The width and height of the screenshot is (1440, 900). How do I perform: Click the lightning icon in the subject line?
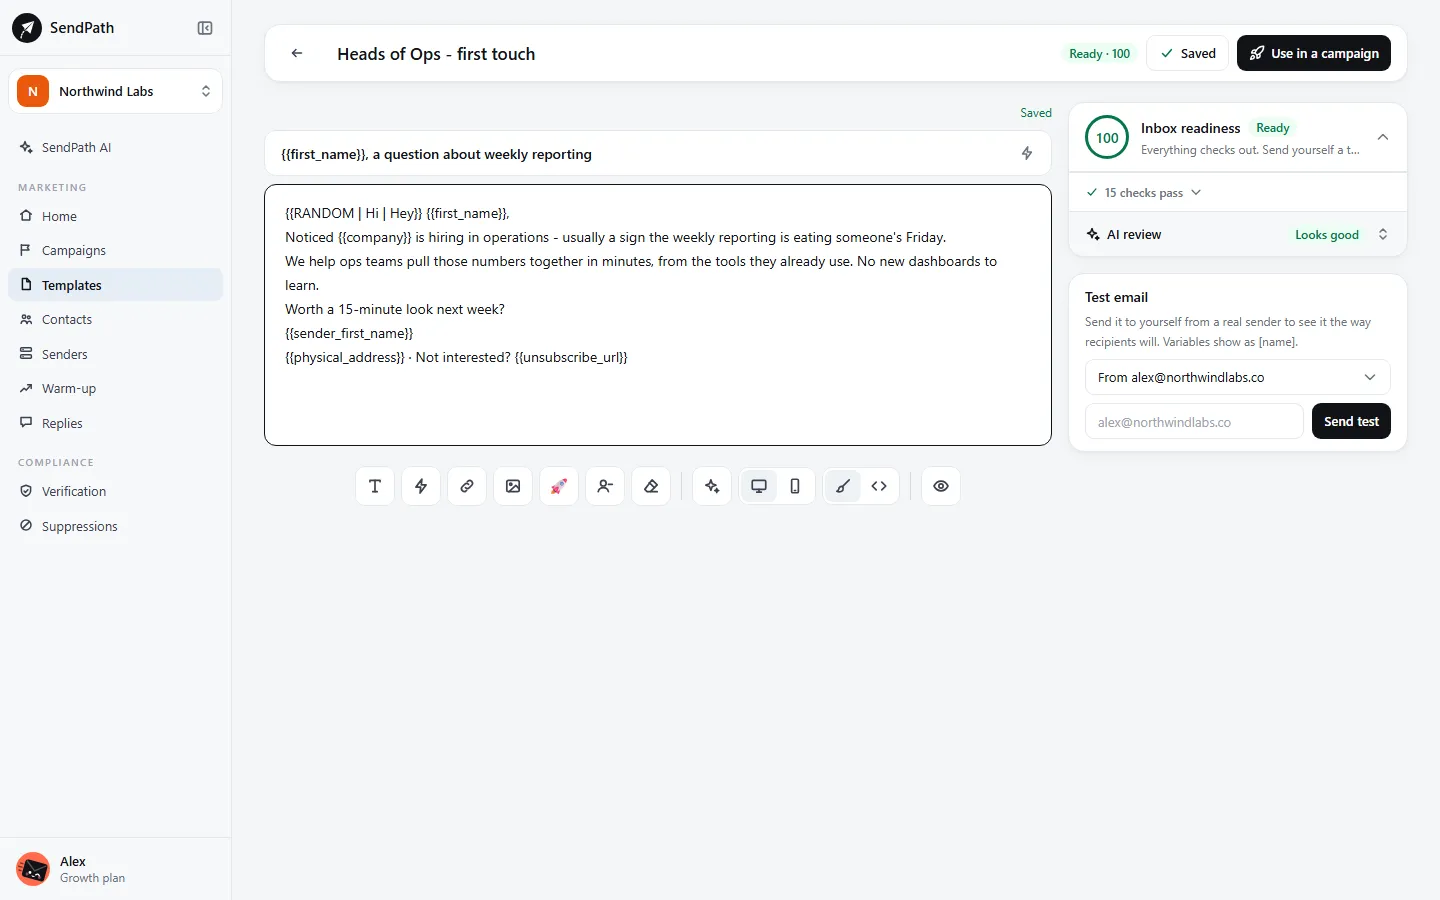[1027, 154]
